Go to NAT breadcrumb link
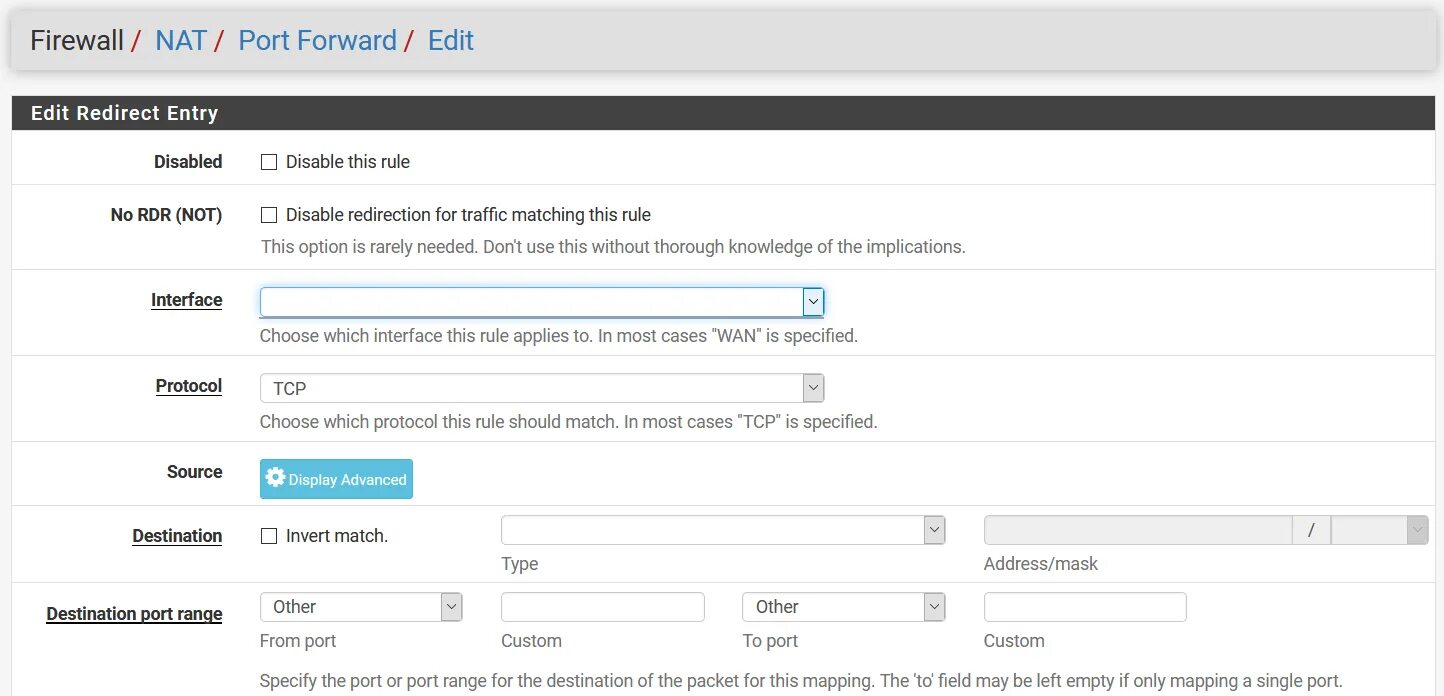This screenshot has height=696, width=1444. point(181,41)
